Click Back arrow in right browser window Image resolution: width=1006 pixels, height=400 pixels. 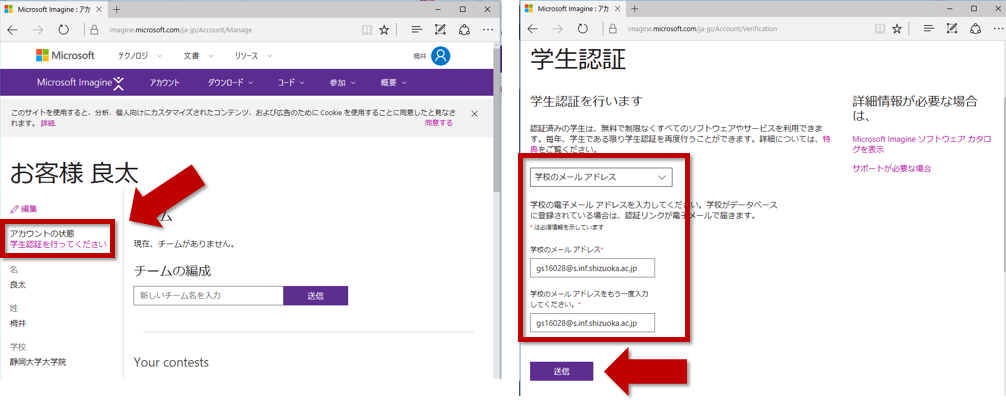point(533,29)
